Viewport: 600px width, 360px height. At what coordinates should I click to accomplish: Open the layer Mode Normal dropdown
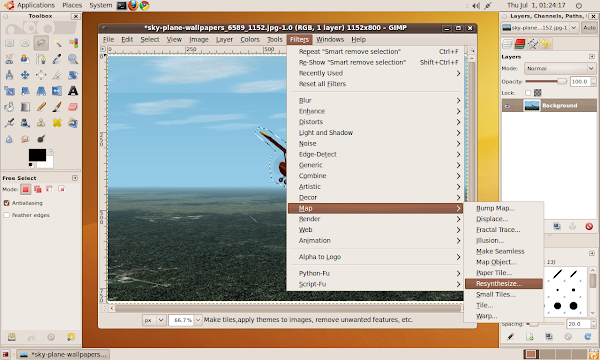pos(560,68)
